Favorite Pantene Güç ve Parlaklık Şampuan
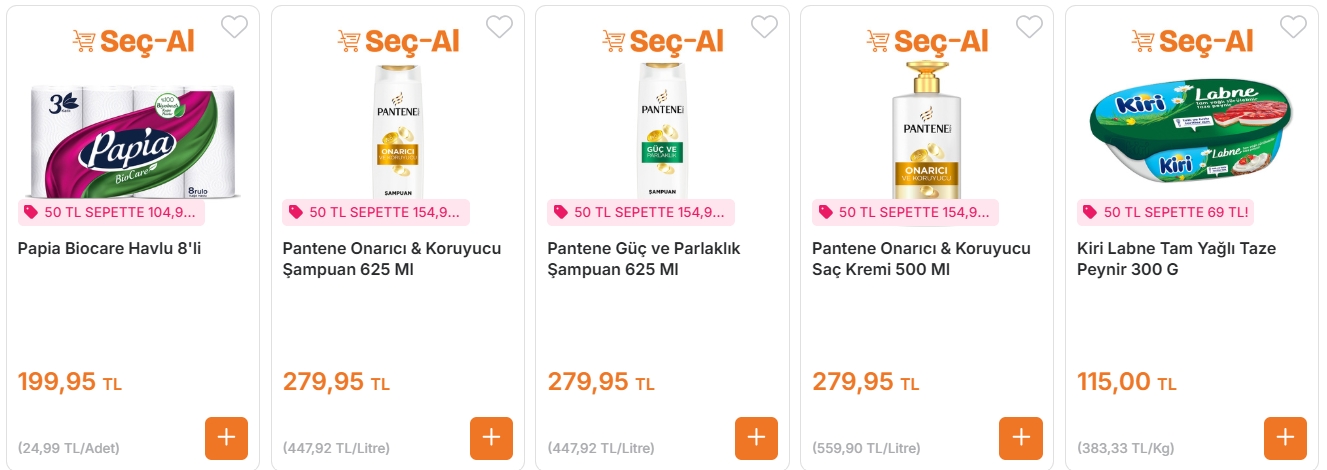The height and width of the screenshot is (470, 1327). pyautogui.click(x=764, y=27)
